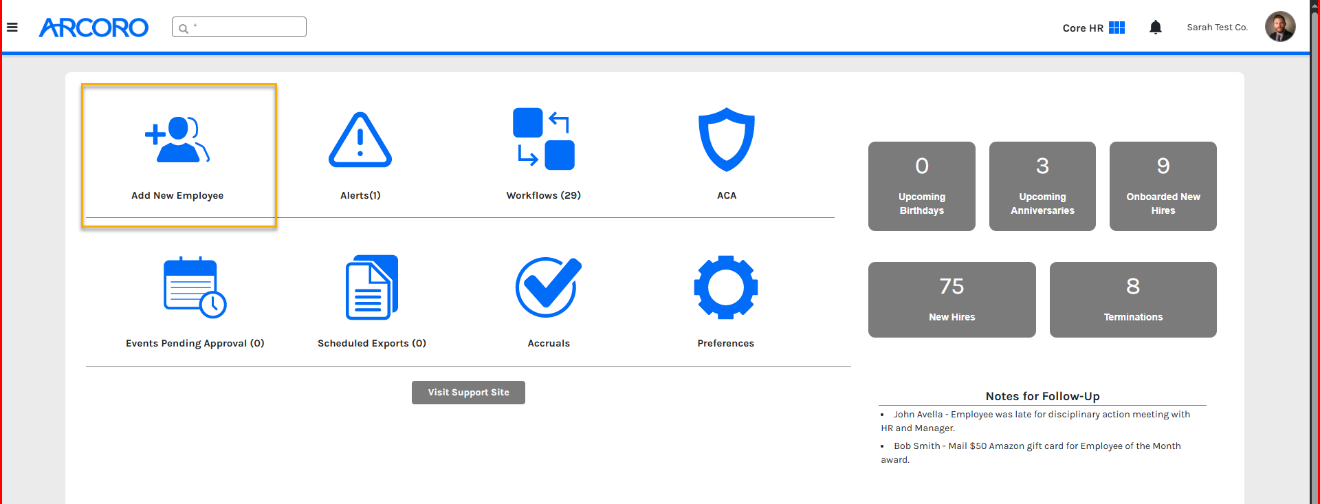Screen dimensions: 1320x504
Task: Open the Accruals checkmark icon
Action: click(x=548, y=287)
